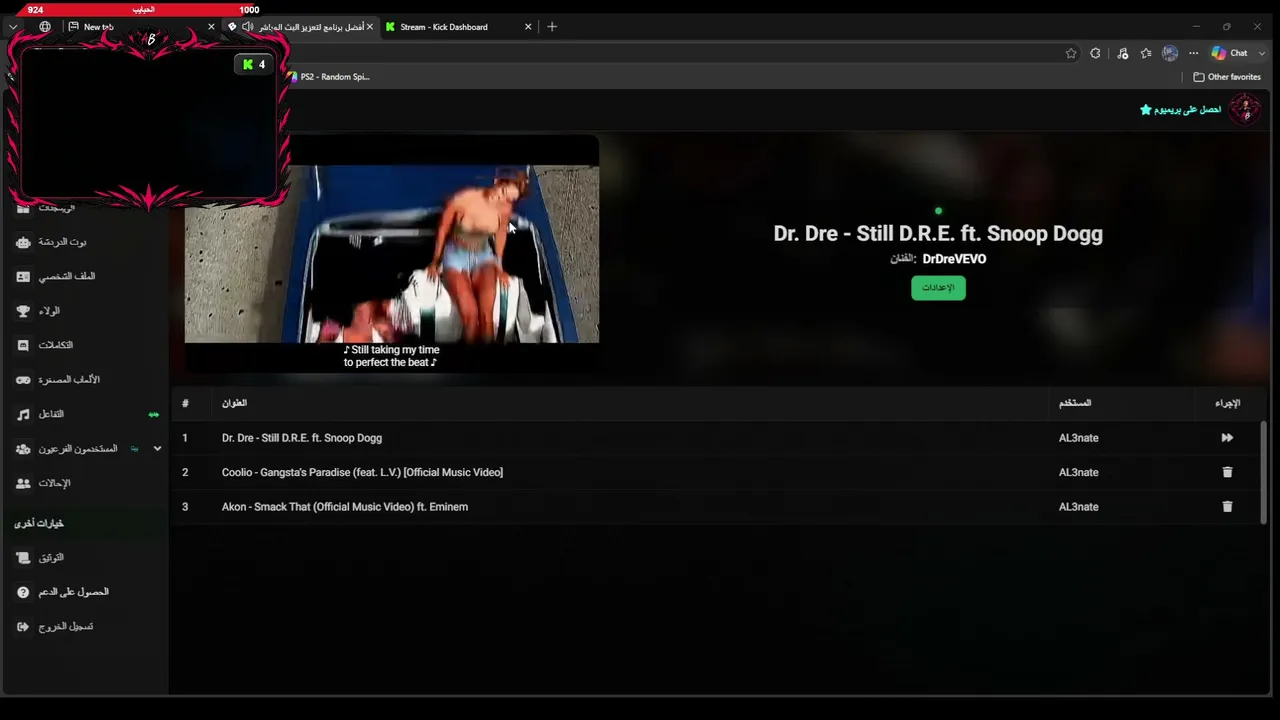Close the Stream - Kick Dashboard tab

tap(528, 27)
